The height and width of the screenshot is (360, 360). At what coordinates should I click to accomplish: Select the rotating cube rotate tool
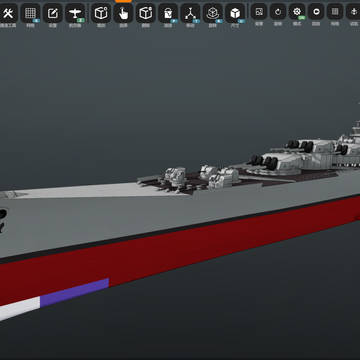pyautogui.click(x=213, y=13)
